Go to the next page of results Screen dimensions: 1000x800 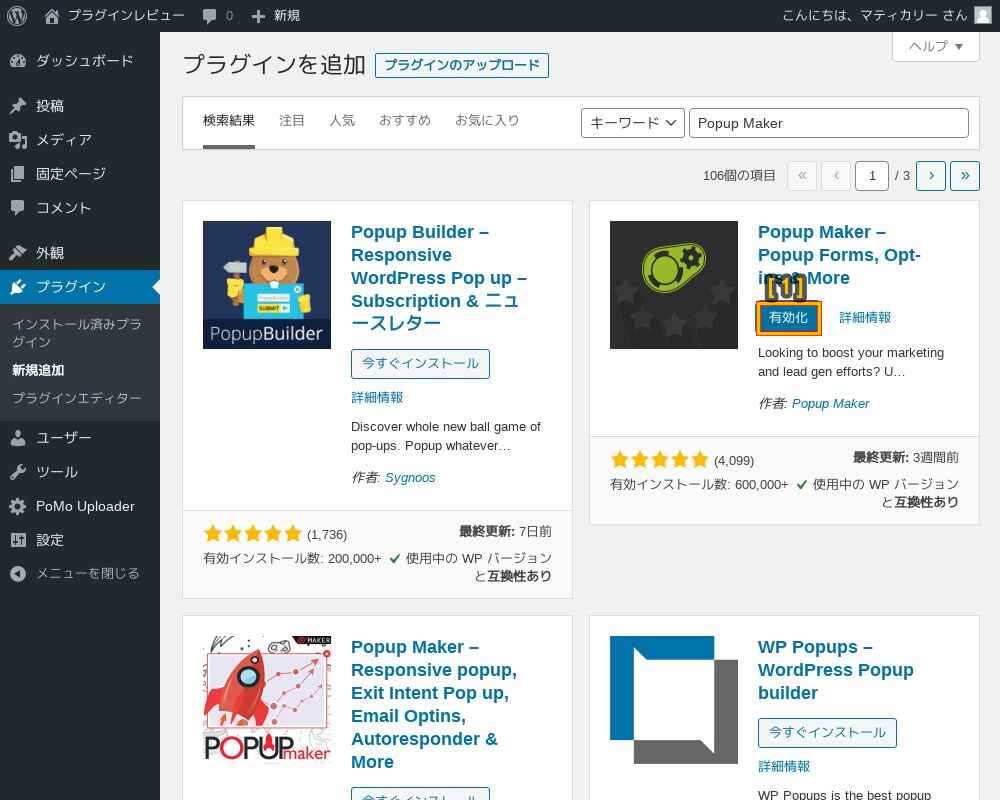(931, 175)
